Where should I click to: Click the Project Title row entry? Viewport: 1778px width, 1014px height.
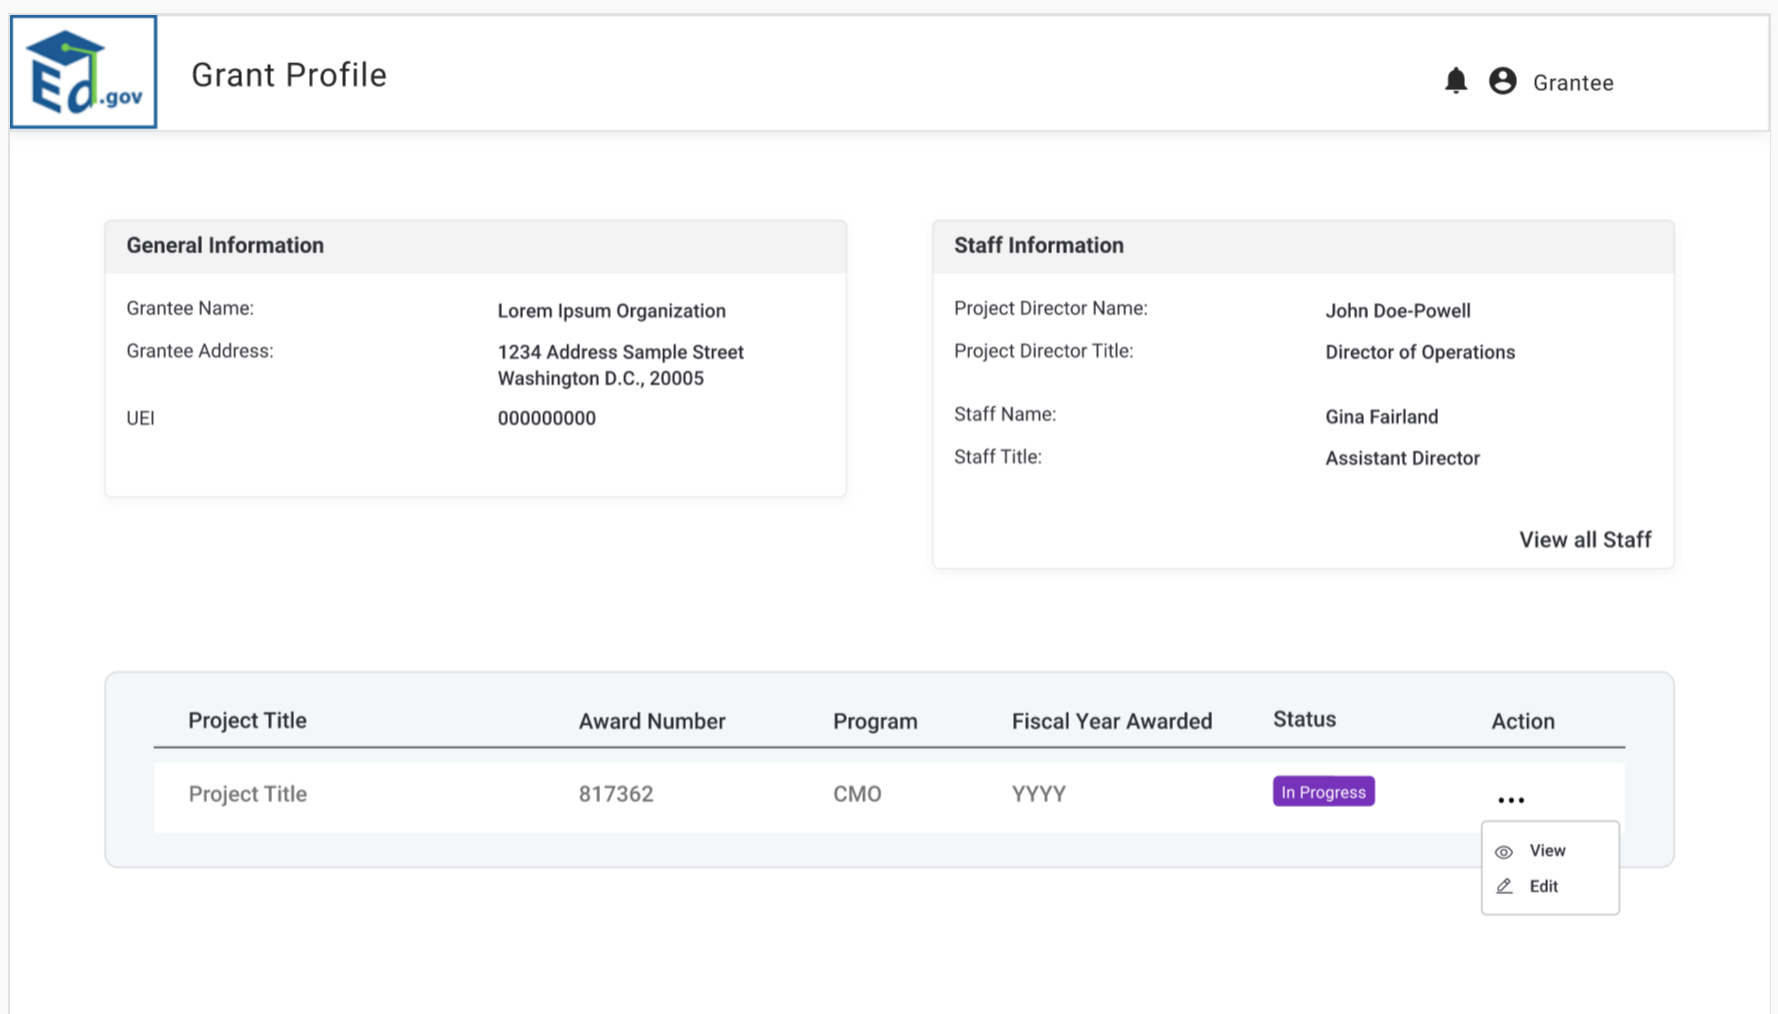(247, 794)
